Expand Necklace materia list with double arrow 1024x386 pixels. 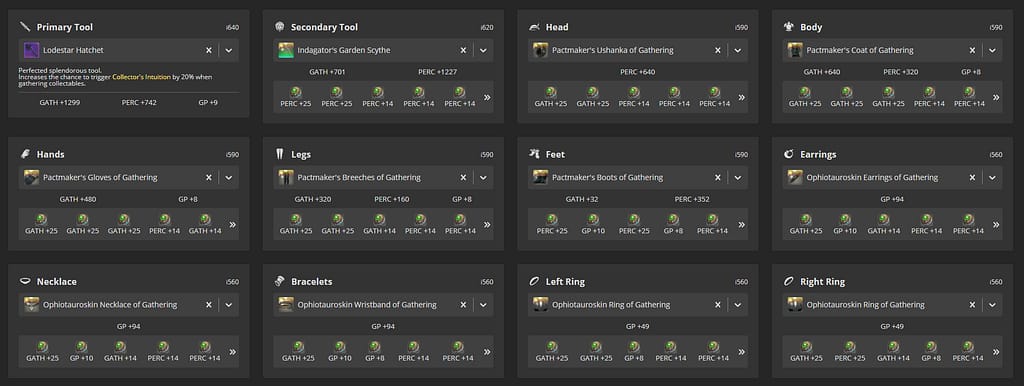click(x=232, y=352)
